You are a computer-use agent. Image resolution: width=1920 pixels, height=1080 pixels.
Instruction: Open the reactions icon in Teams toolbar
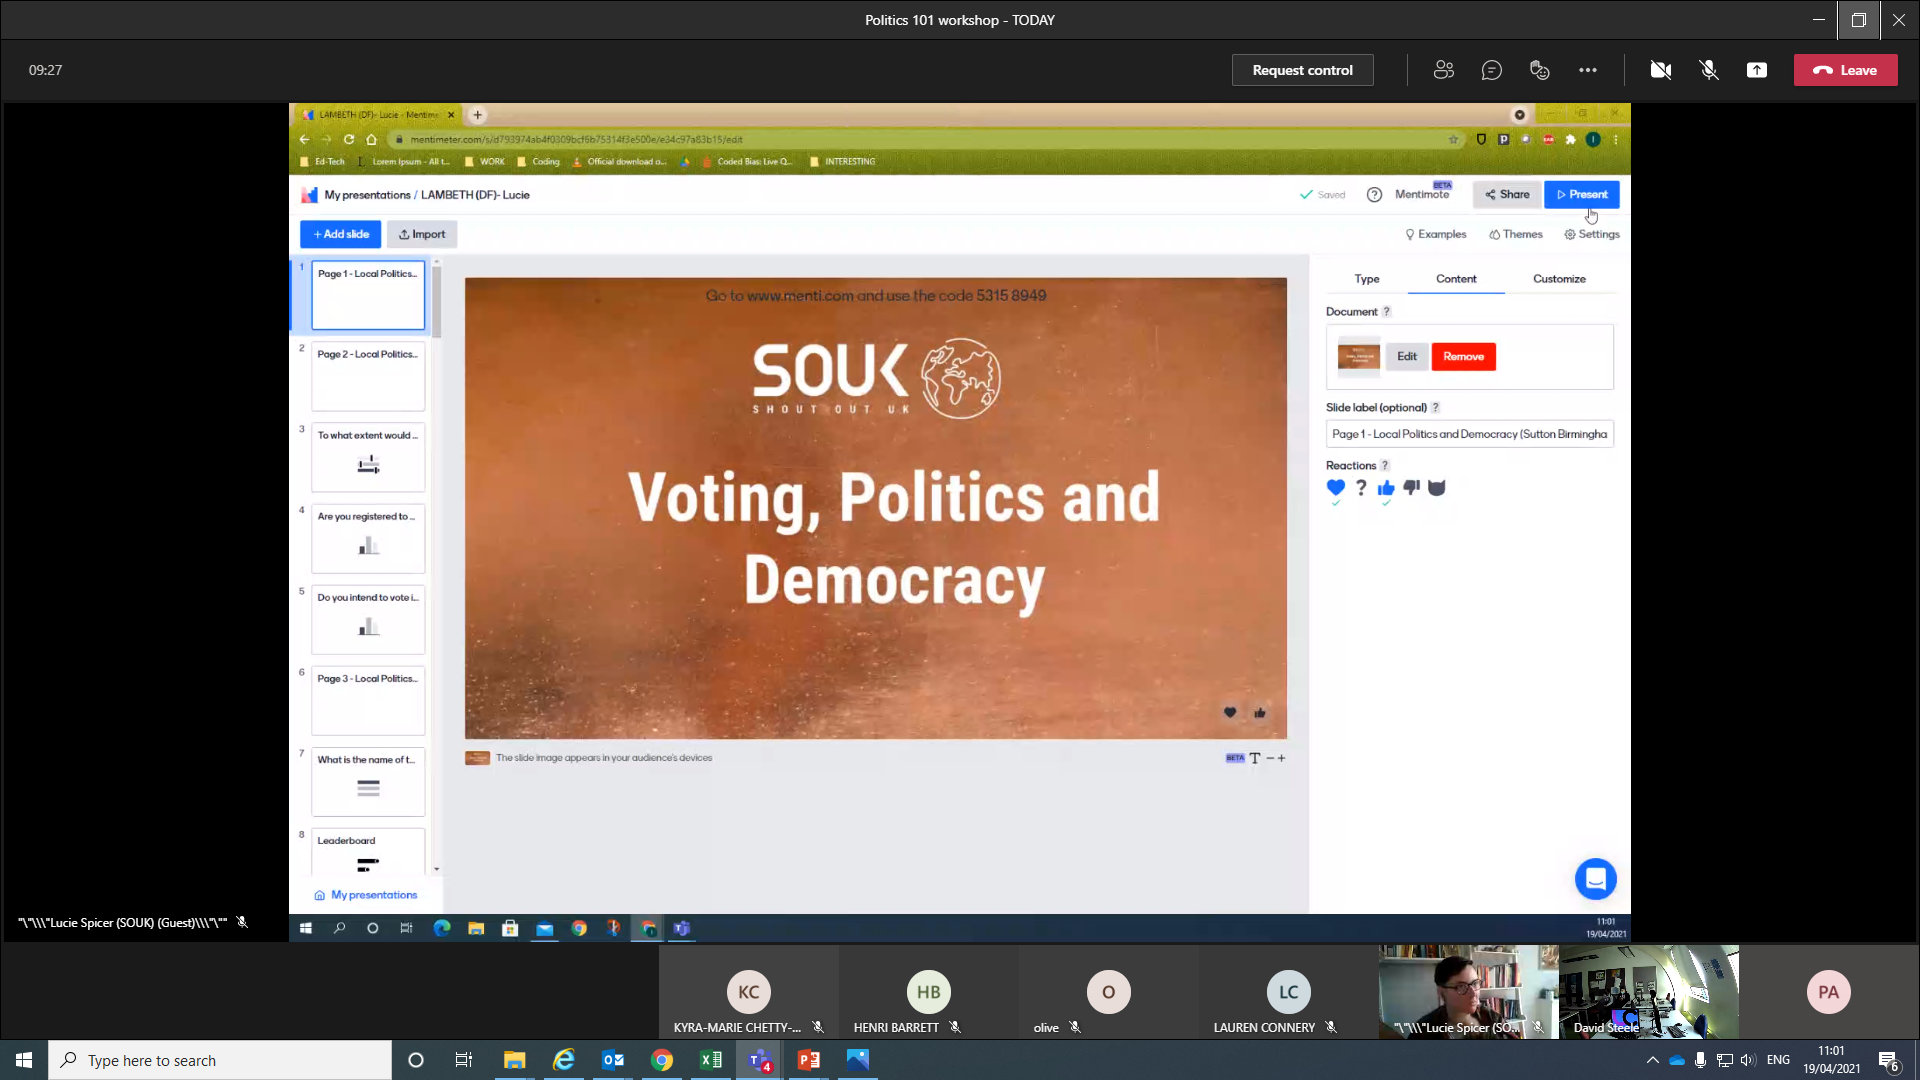pos(1539,70)
